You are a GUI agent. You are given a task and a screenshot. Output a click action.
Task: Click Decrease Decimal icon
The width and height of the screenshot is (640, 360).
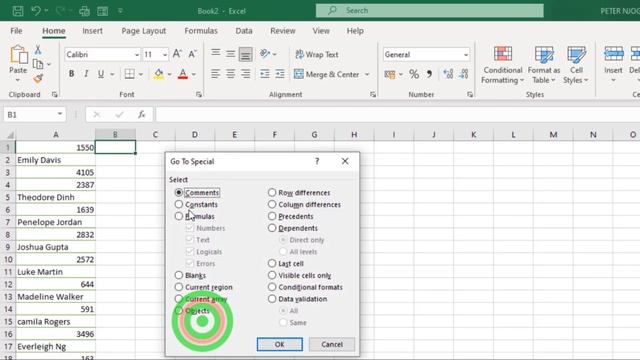click(x=464, y=74)
